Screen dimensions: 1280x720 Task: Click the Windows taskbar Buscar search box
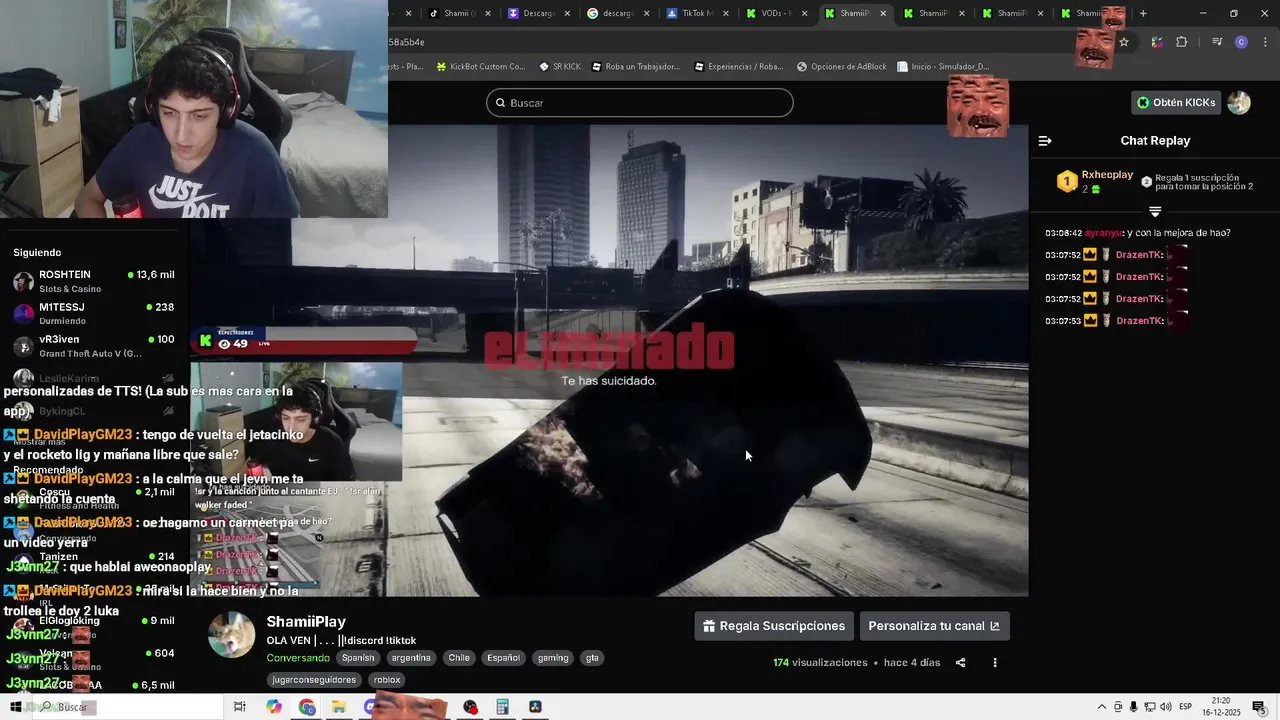point(127,707)
